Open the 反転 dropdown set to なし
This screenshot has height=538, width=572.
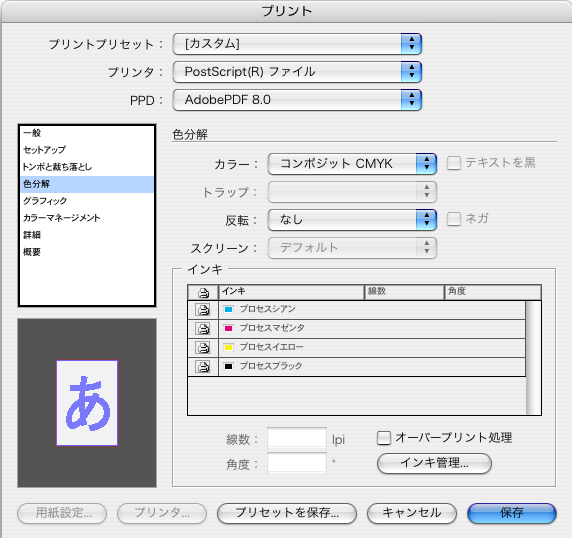point(352,220)
